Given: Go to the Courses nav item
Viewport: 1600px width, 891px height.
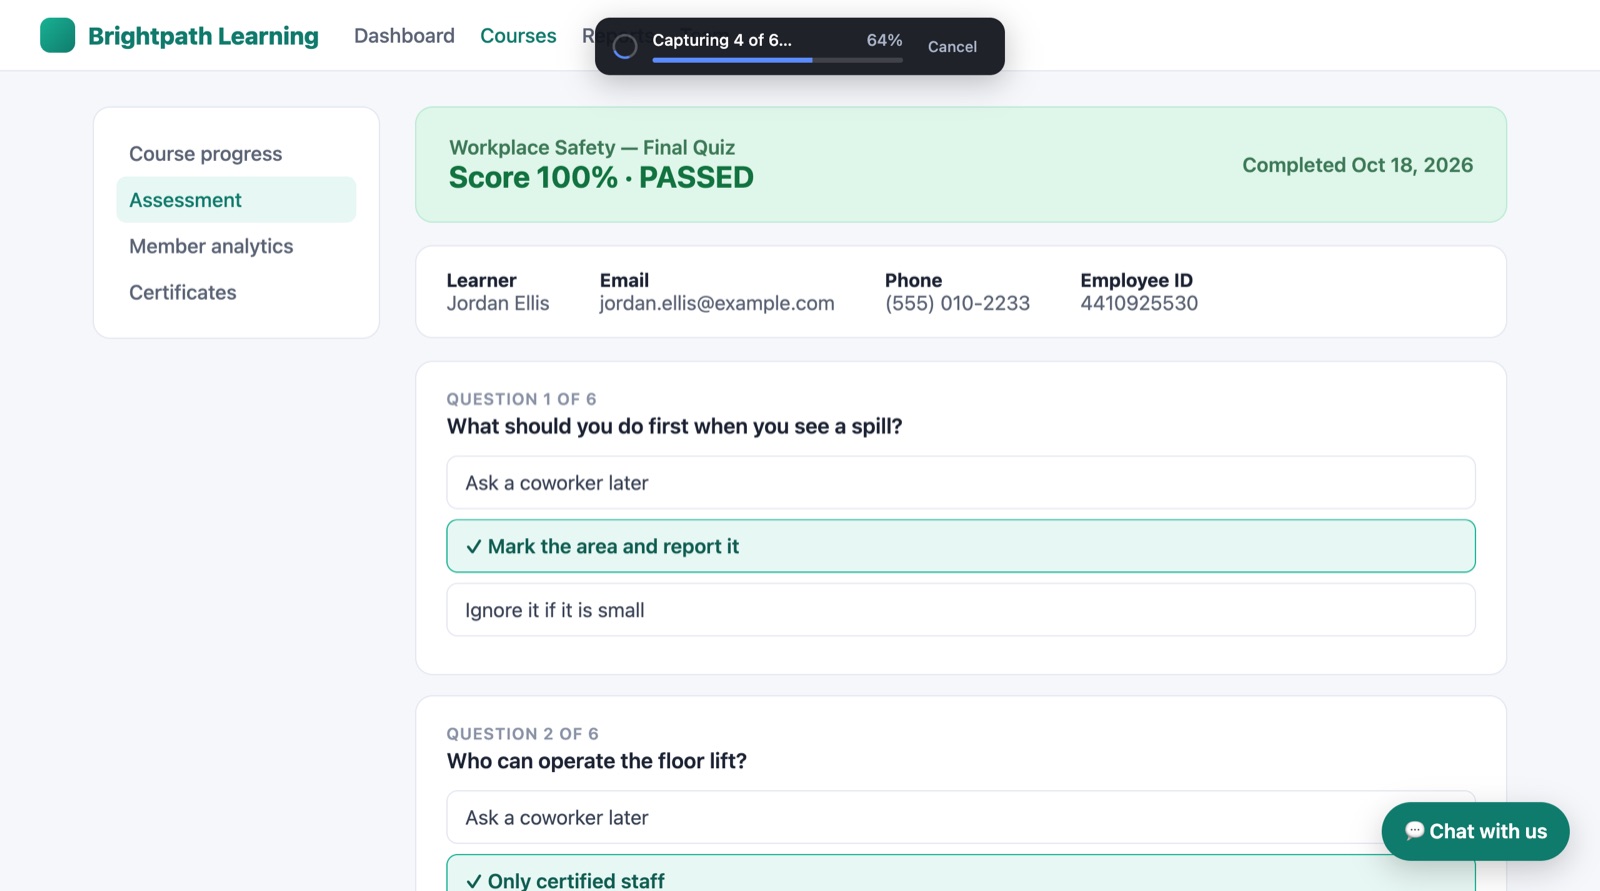Looking at the screenshot, I should pyautogui.click(x=518, y=36).
